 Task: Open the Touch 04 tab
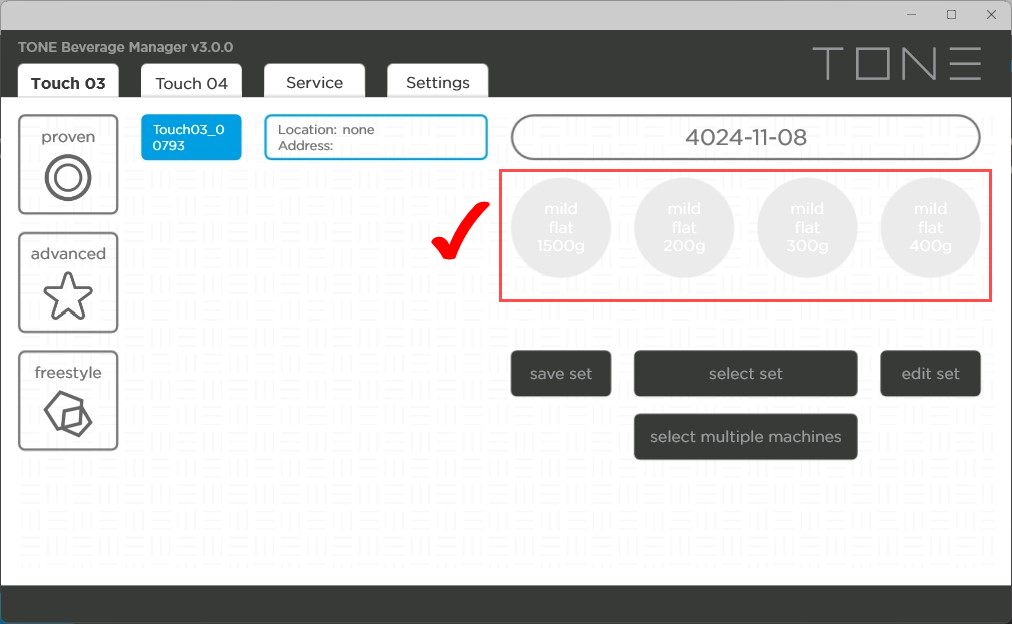pyautogui.click(x=191, y=82)
